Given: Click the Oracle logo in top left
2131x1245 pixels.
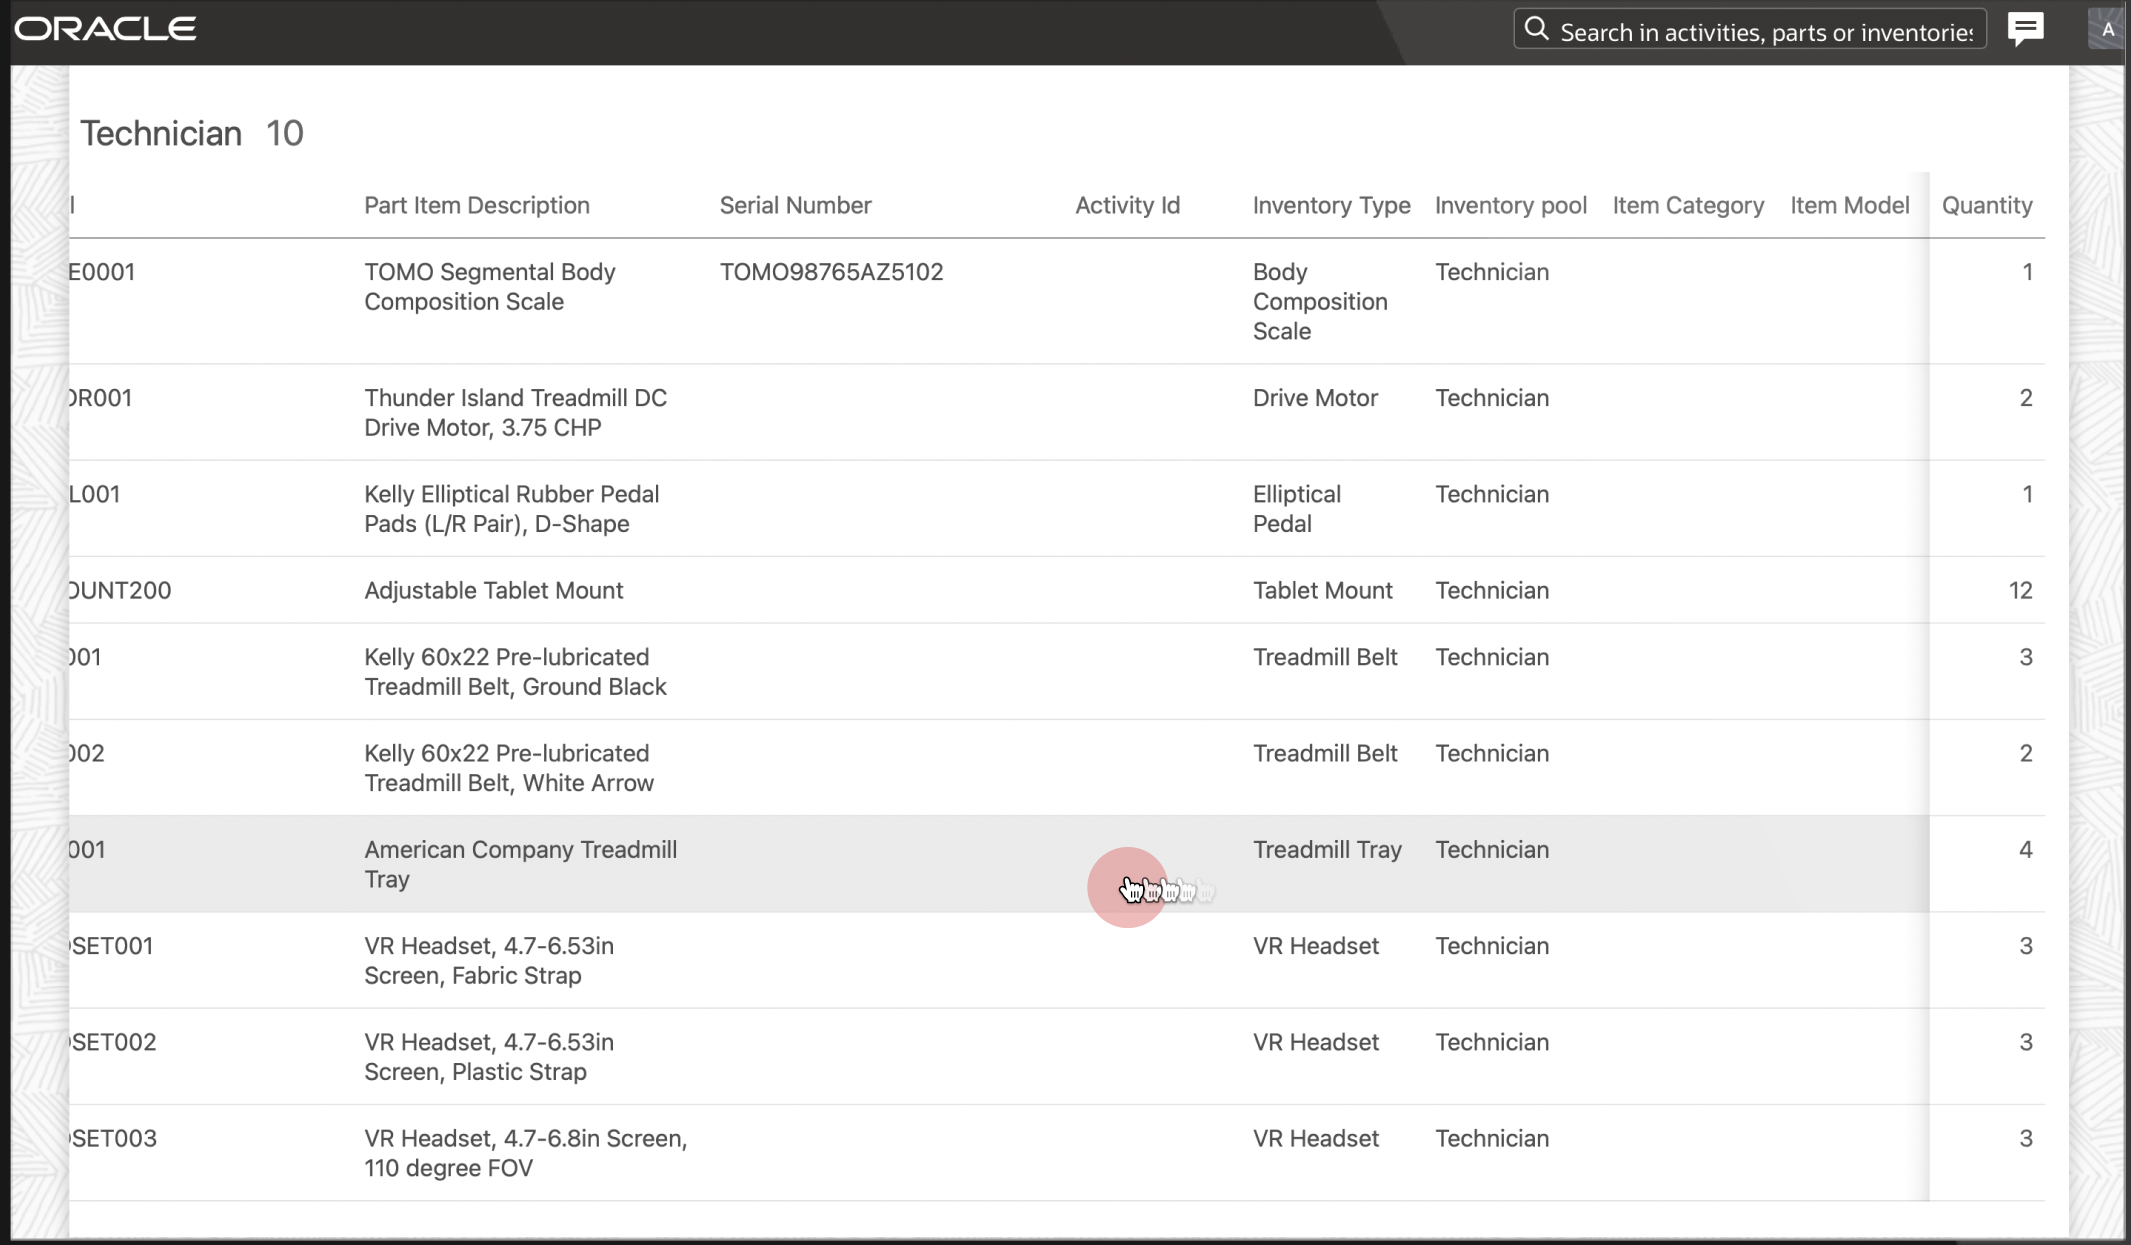Looking at the screenshot, I should [105, 27].
